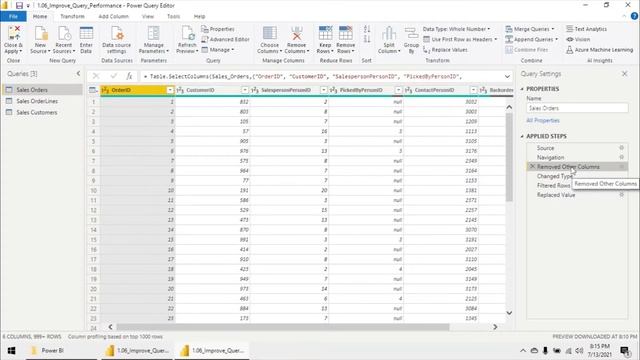Collapse the APPLIED STEPS section

click(x=522, y=136)
